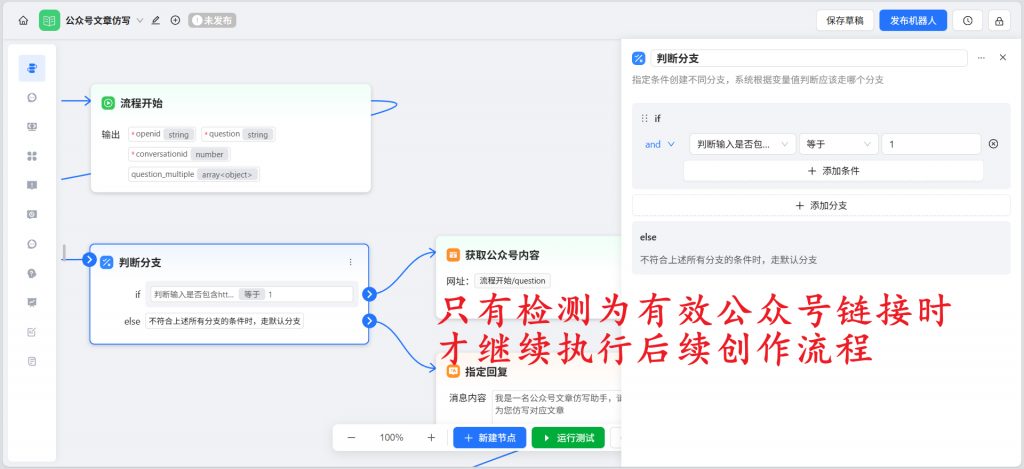Click 添加条件 to add condition
The image size is (1024, 469).
click(x=833, y=171)
